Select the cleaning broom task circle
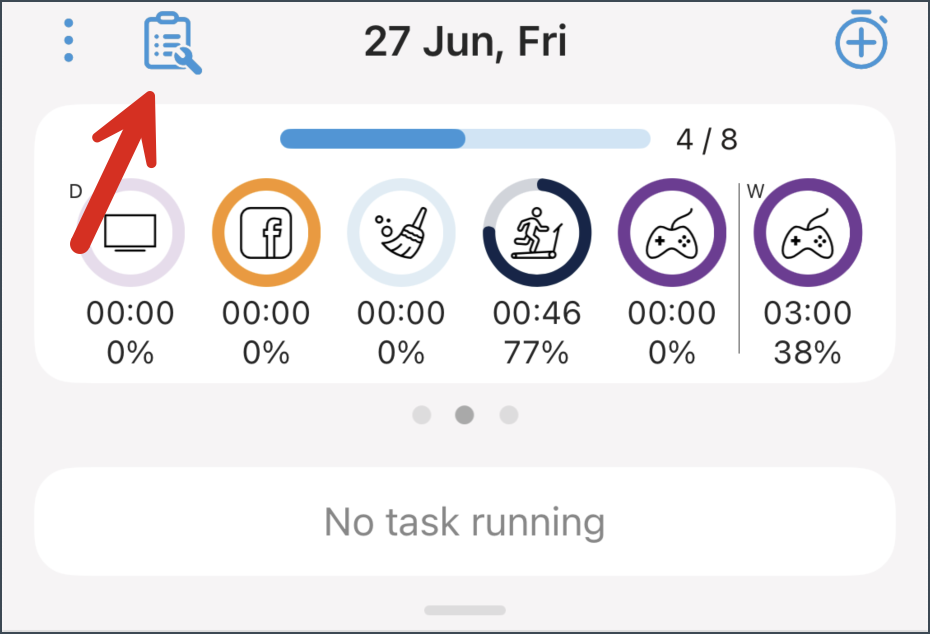 click(x=402, y=232)
